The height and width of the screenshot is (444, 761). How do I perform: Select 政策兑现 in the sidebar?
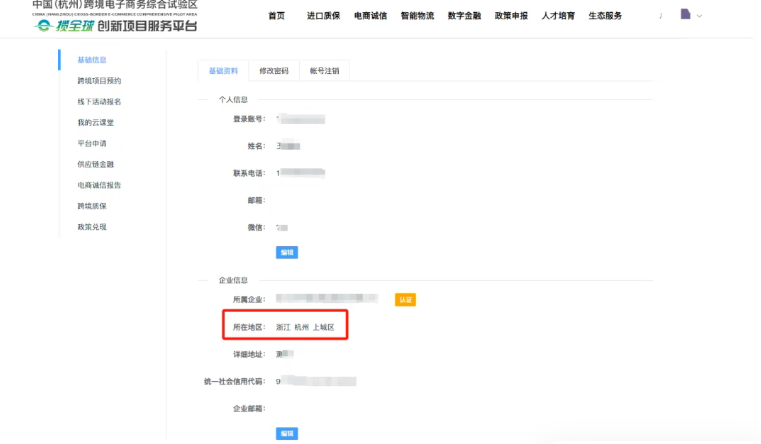(x=92, y=227)
